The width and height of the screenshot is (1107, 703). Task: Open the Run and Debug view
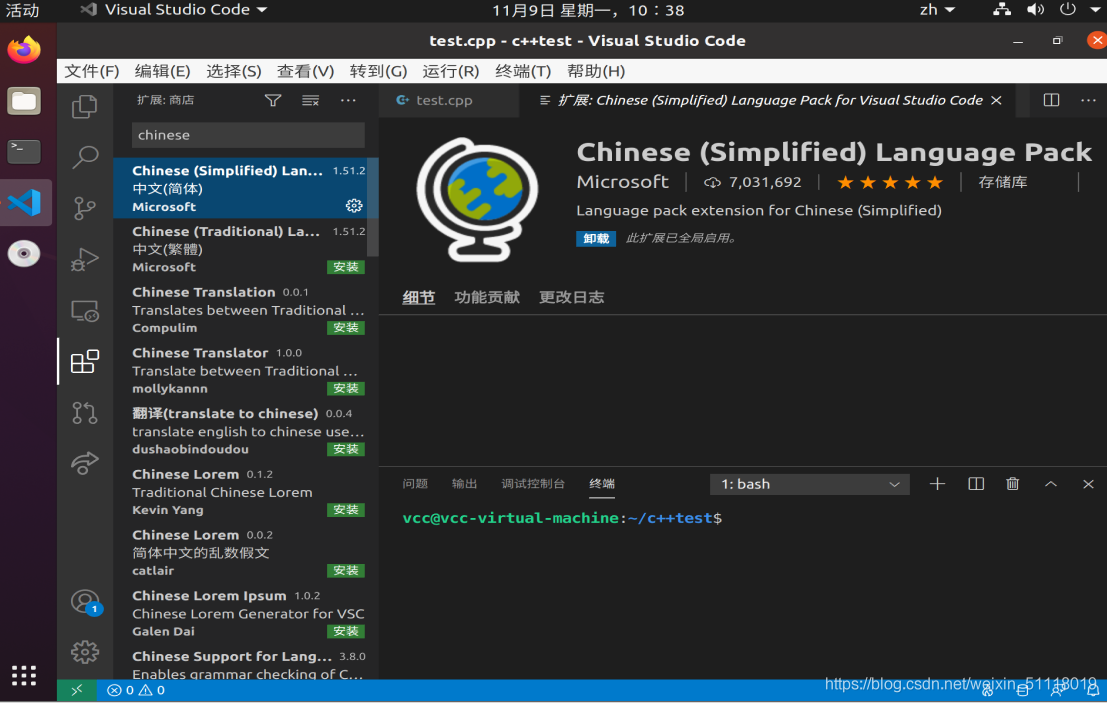coord(85,259)
